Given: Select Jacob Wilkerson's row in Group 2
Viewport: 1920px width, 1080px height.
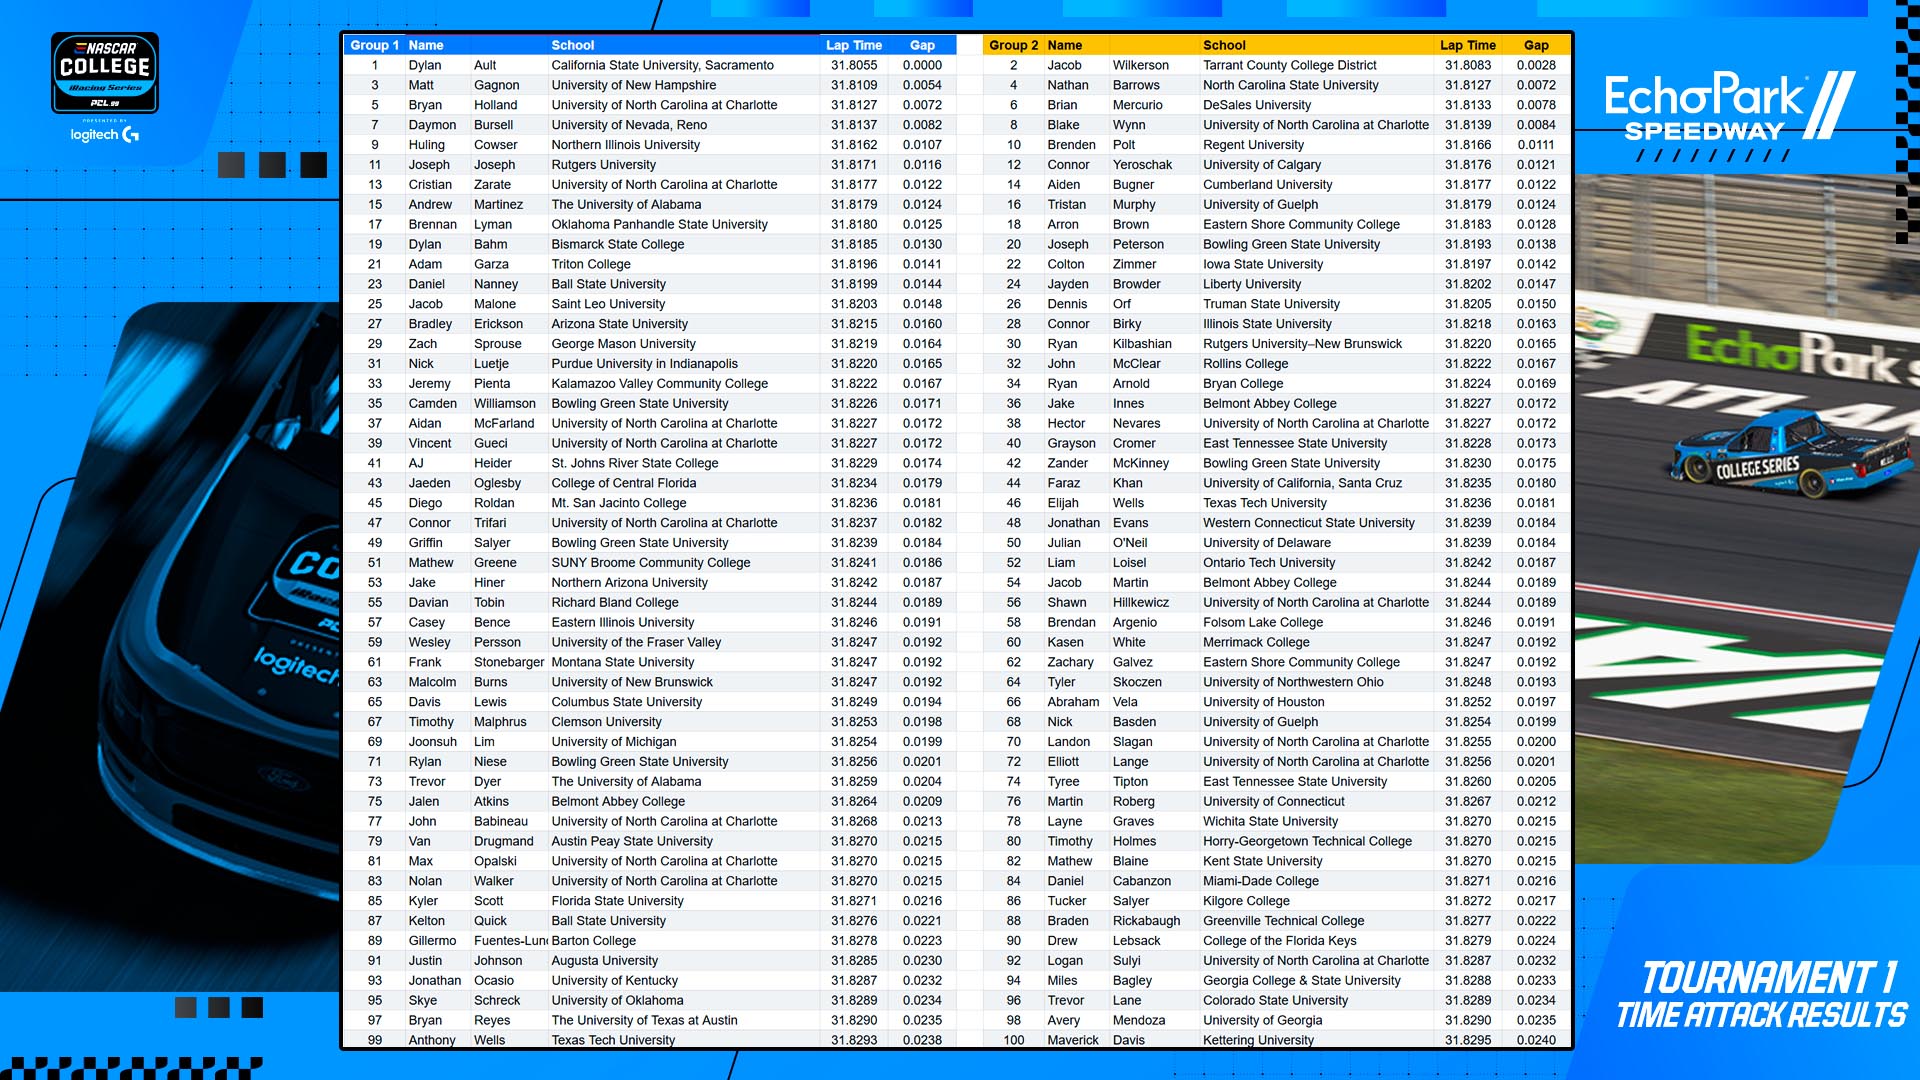Looking at the screenshot, I should pos(1277,65).
